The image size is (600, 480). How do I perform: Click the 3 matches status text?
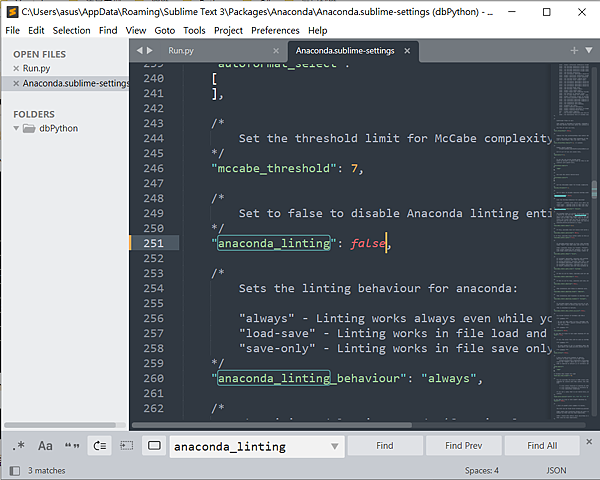point(46,470)
